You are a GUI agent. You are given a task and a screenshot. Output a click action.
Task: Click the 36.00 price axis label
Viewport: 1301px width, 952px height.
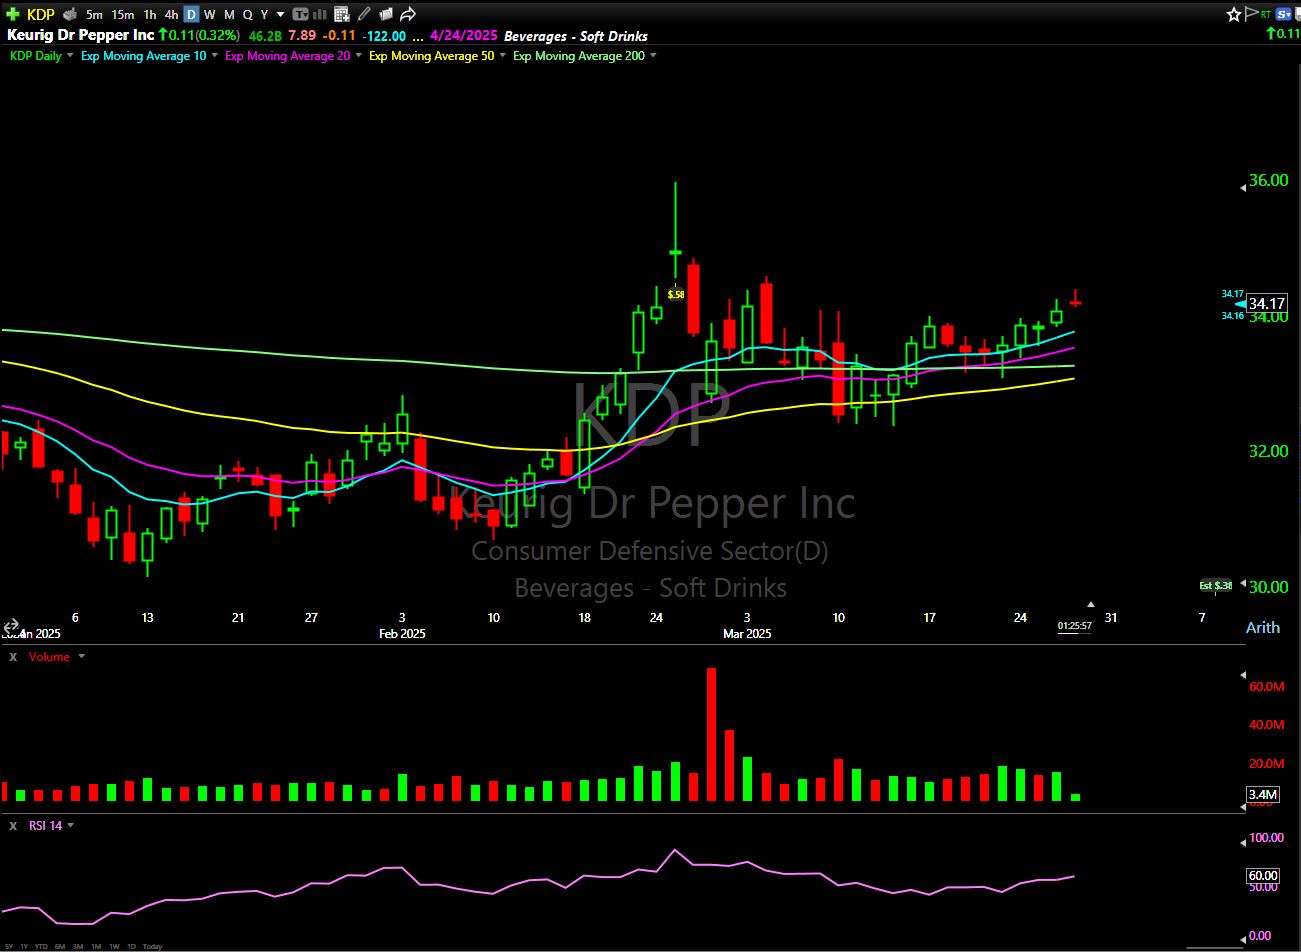[1268, 180]
